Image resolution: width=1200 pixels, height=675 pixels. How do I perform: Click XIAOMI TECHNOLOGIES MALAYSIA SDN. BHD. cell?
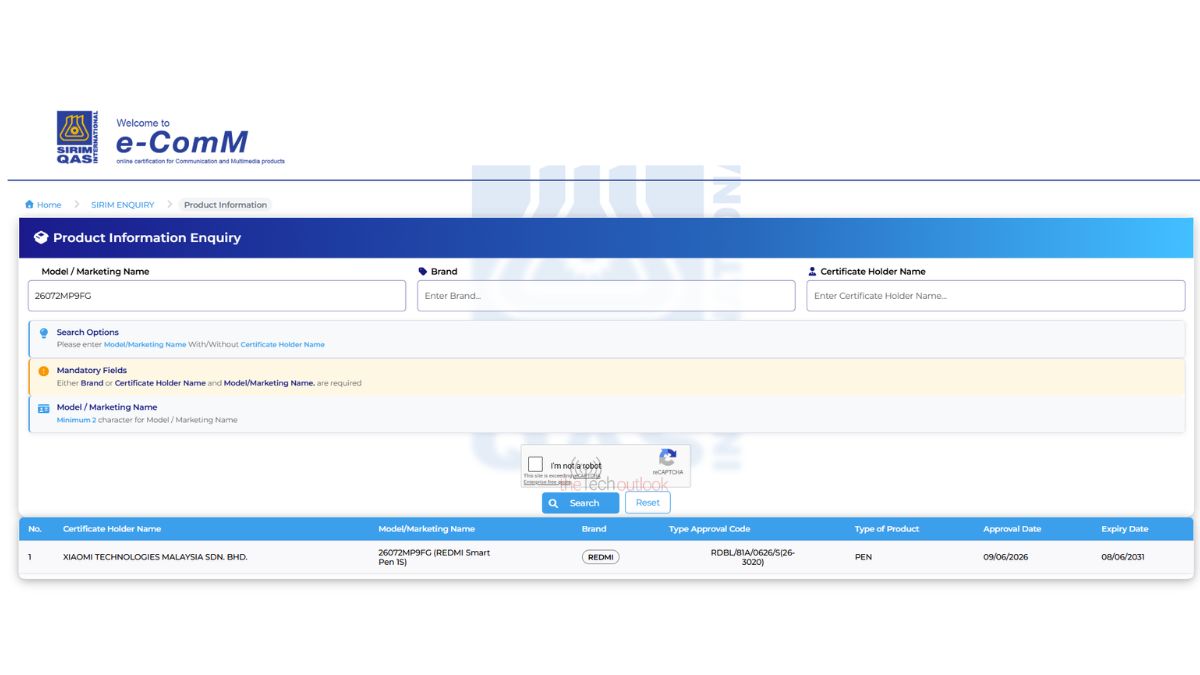[x=155, y=557]
